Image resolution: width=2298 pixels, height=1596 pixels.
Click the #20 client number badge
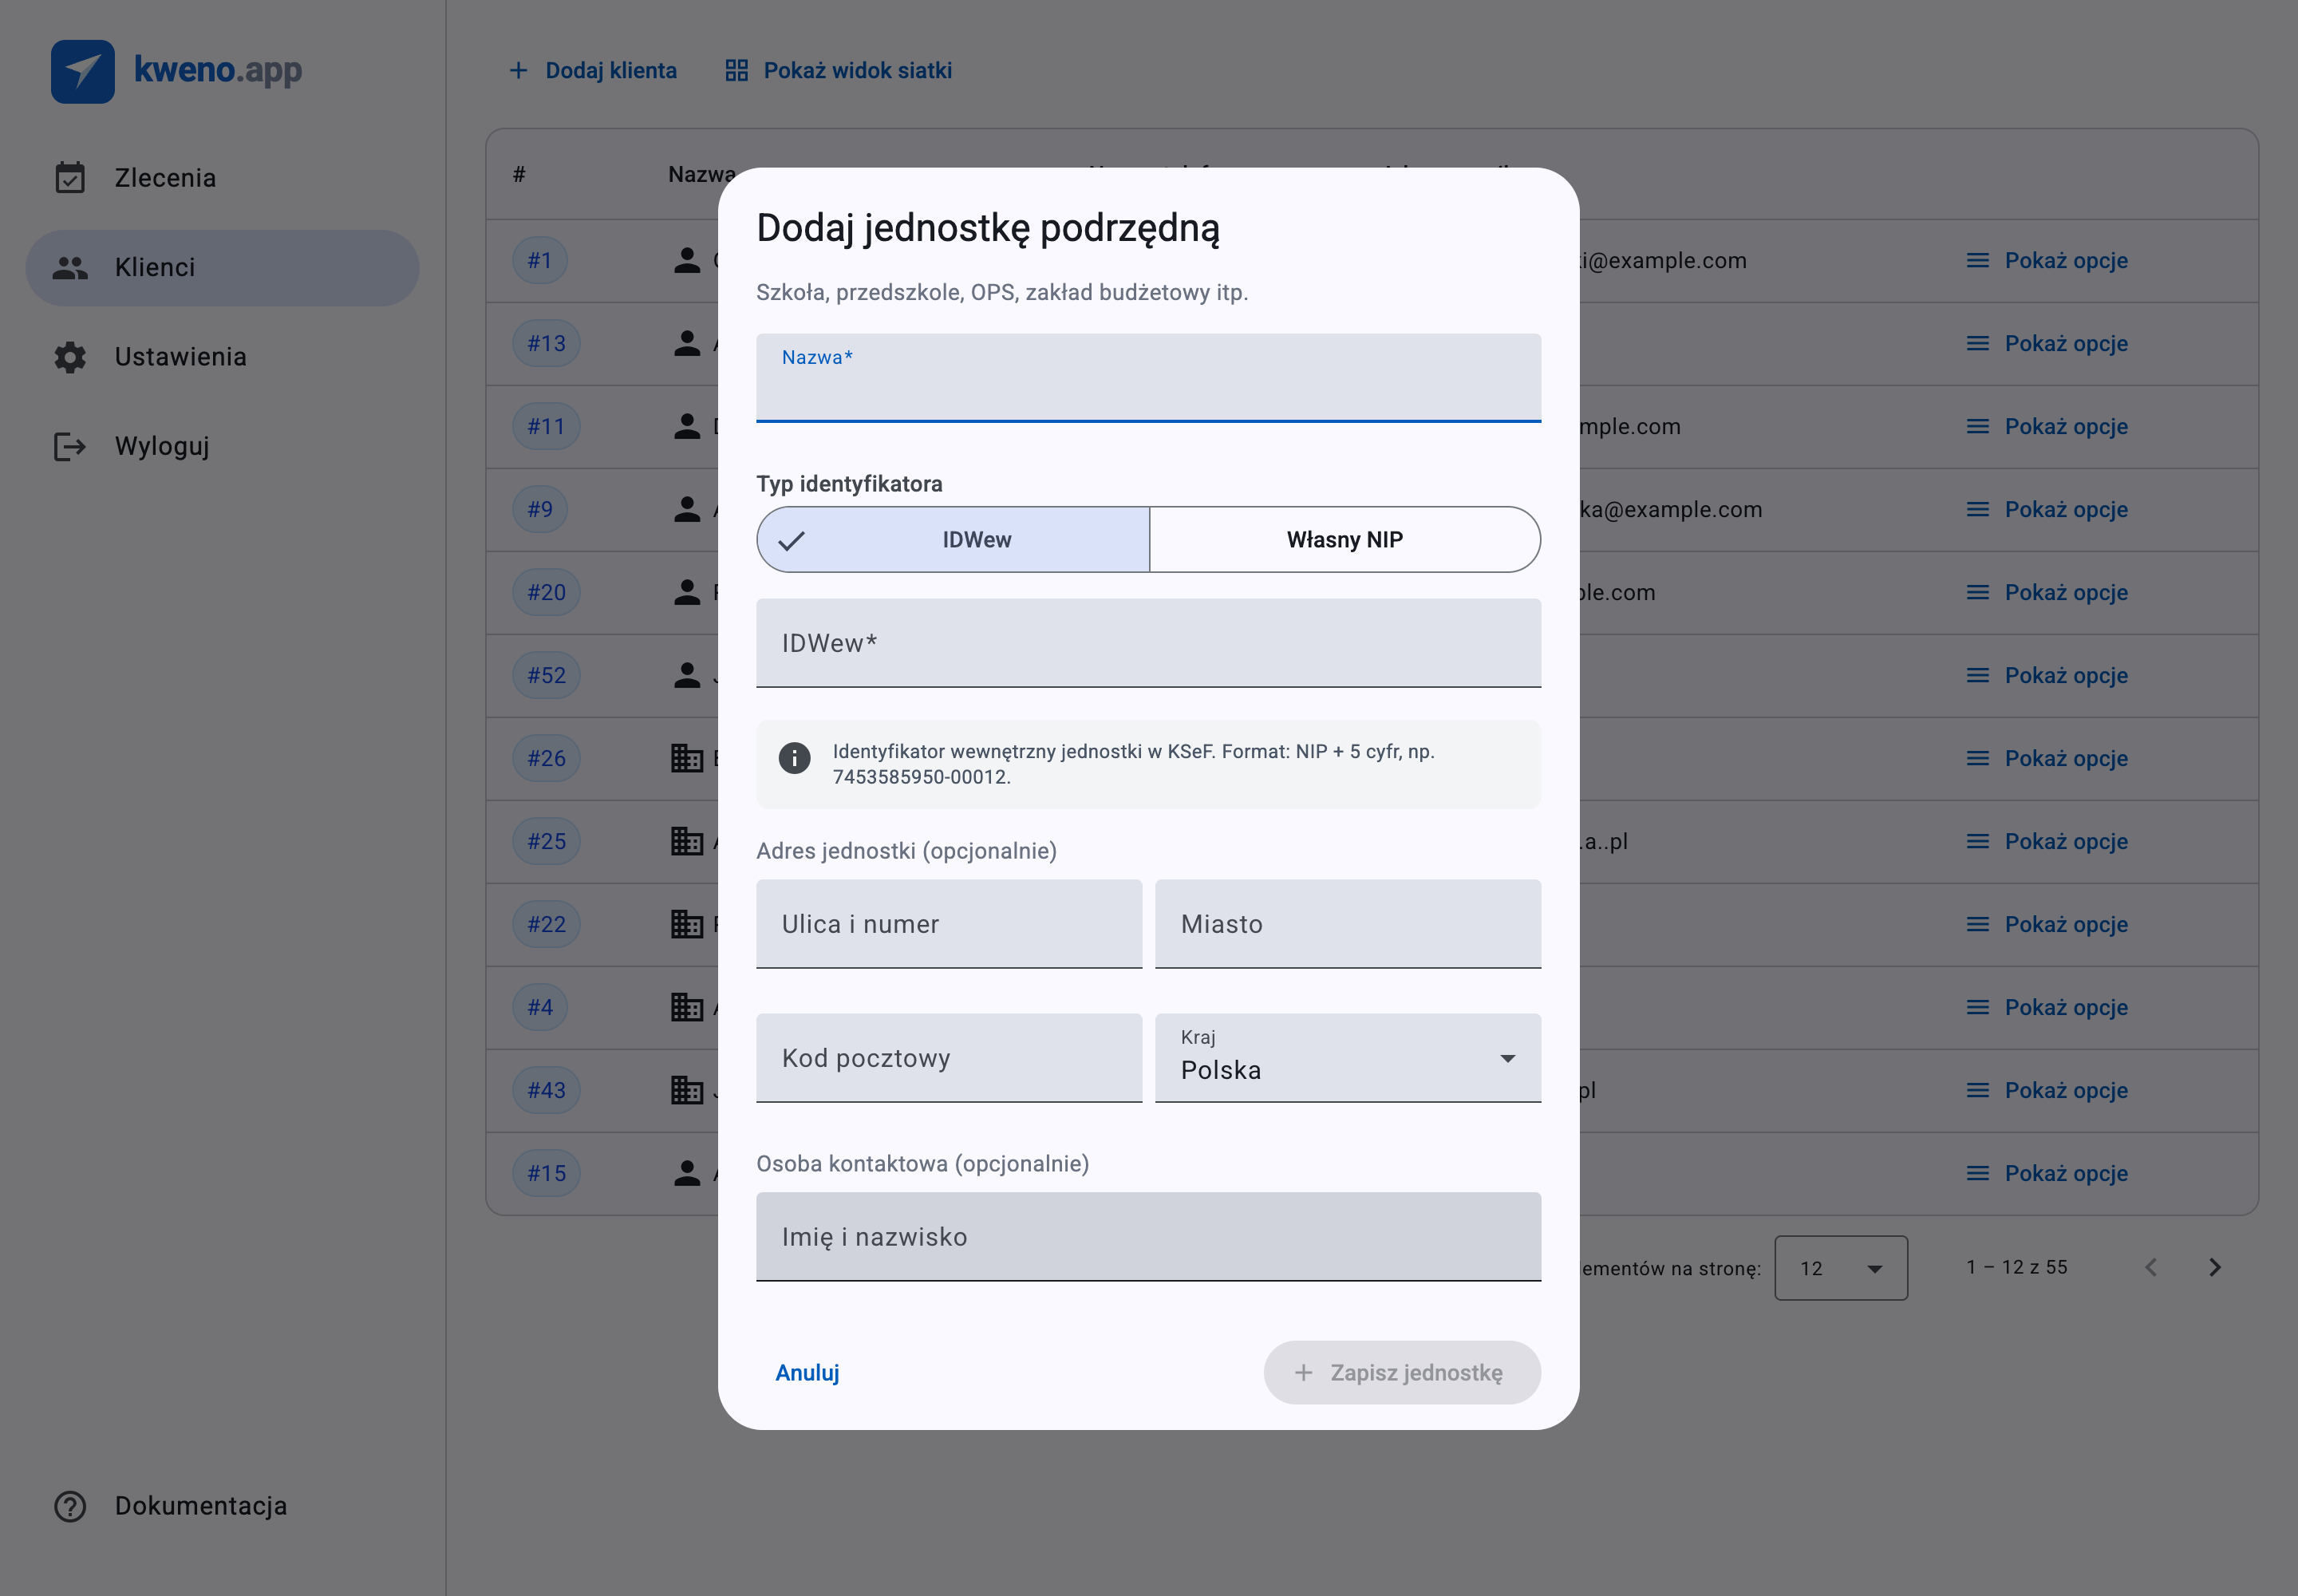[x=546, y=592]
